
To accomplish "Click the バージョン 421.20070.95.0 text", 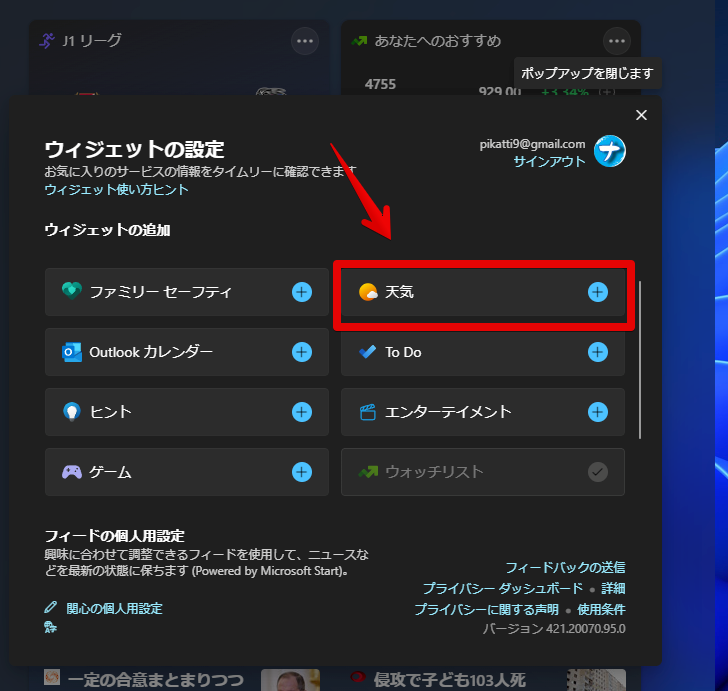I will tap(554, 629).
